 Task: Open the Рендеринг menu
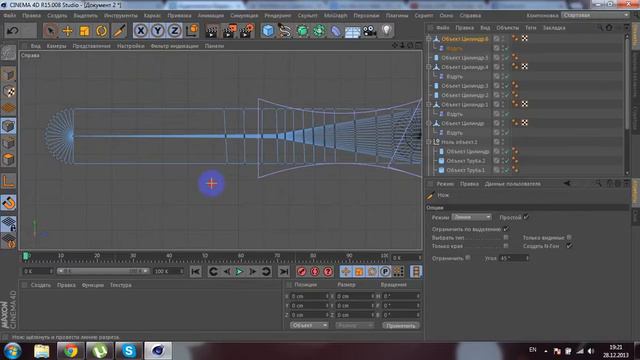278,16
